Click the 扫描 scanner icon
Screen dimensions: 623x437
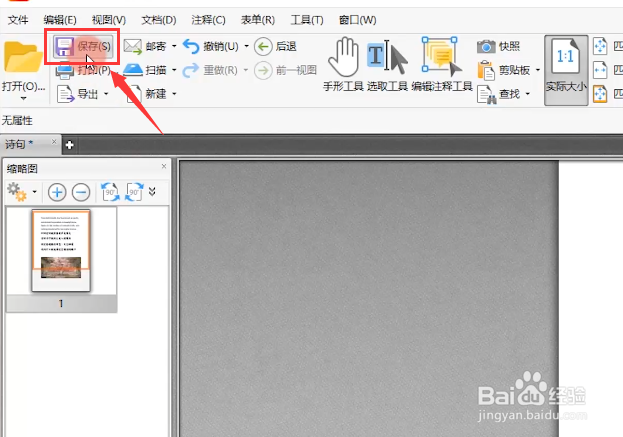[x=133, y=70]
